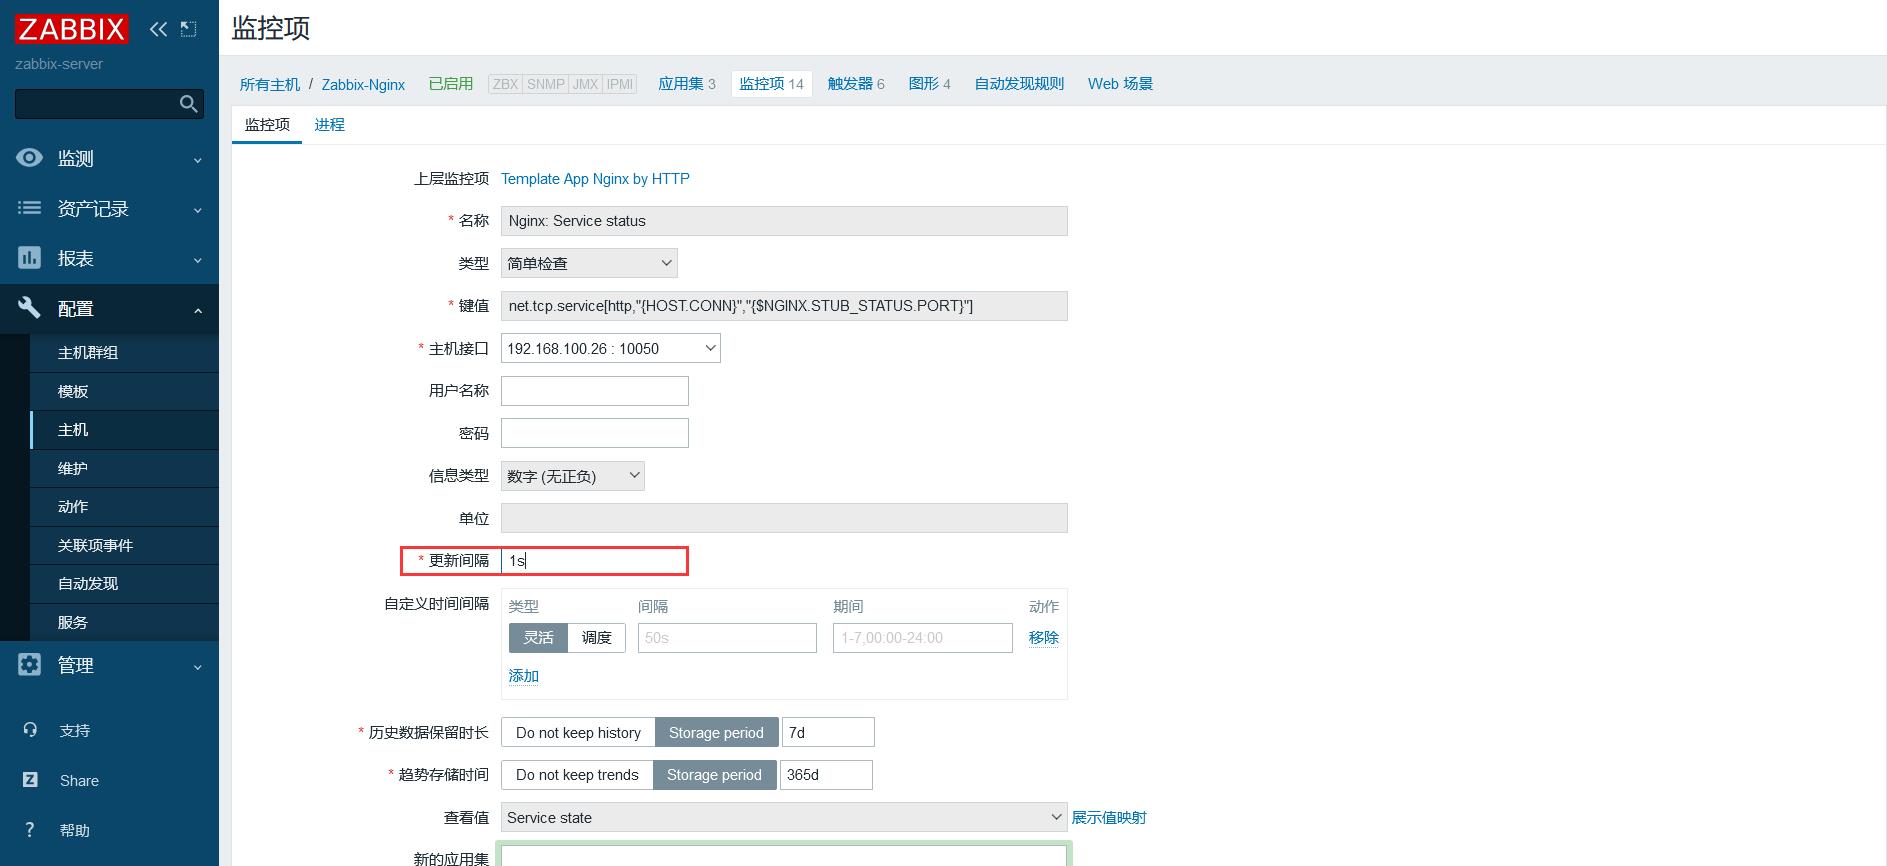Open 模板 menu item
The image size is (1887, 866).
point(124,392)
